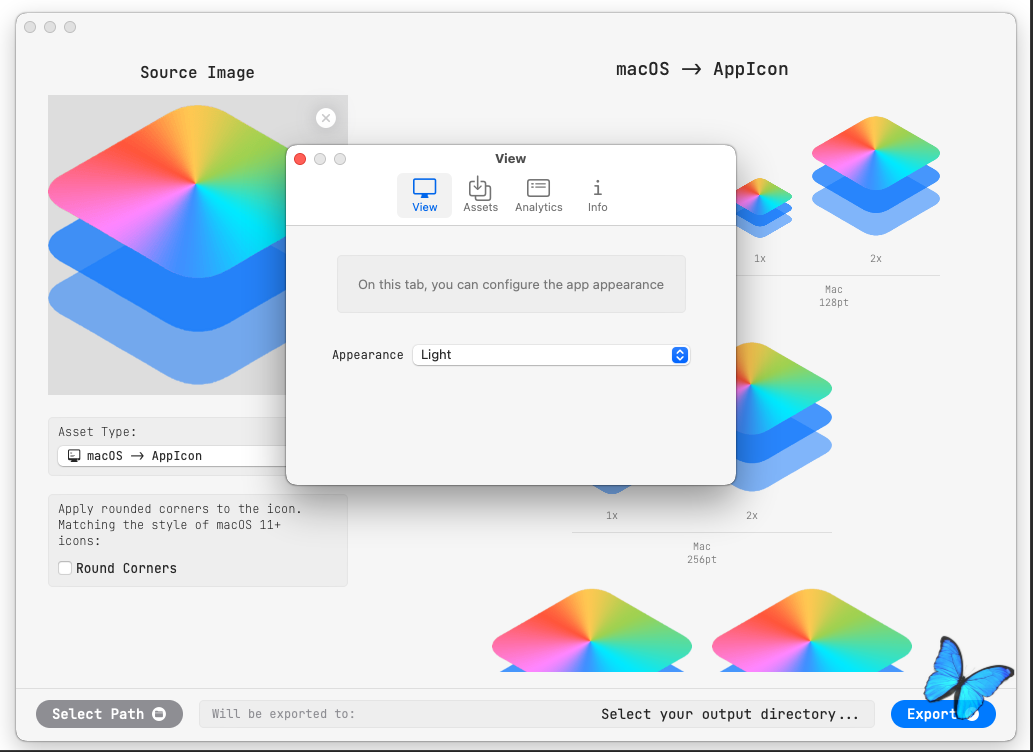
Task: Open the Appearance dropdown set to Light
Action: (x=550, y=355)
